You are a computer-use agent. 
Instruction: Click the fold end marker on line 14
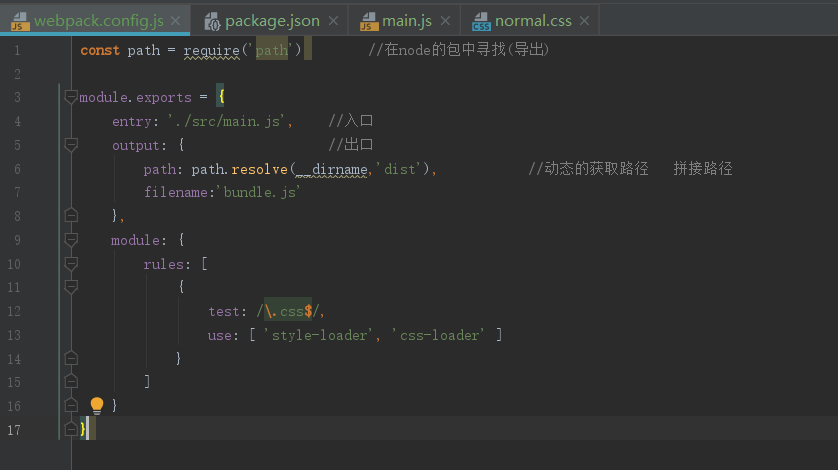pos(71,358)
